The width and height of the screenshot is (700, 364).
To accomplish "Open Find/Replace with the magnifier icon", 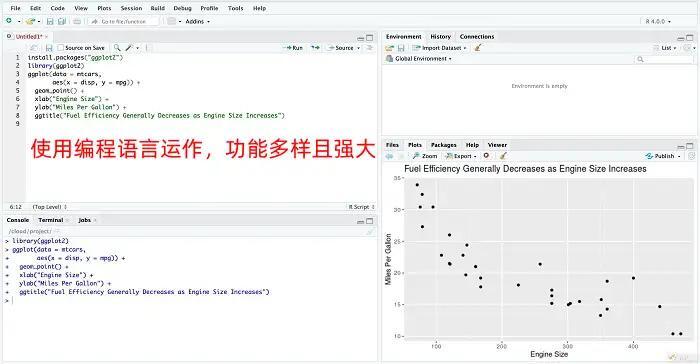I will coord(117,48).
